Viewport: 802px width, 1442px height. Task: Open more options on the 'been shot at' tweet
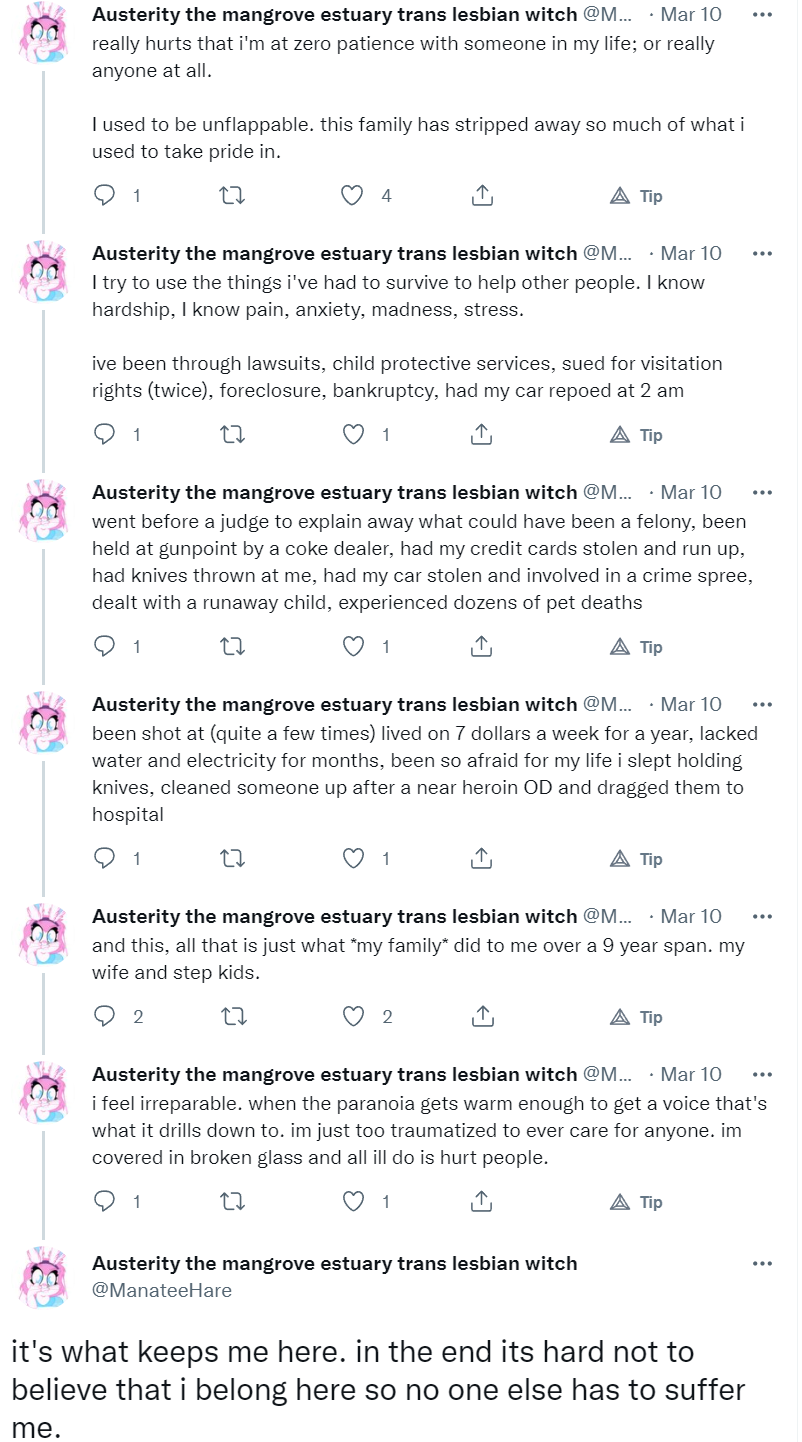762,704
